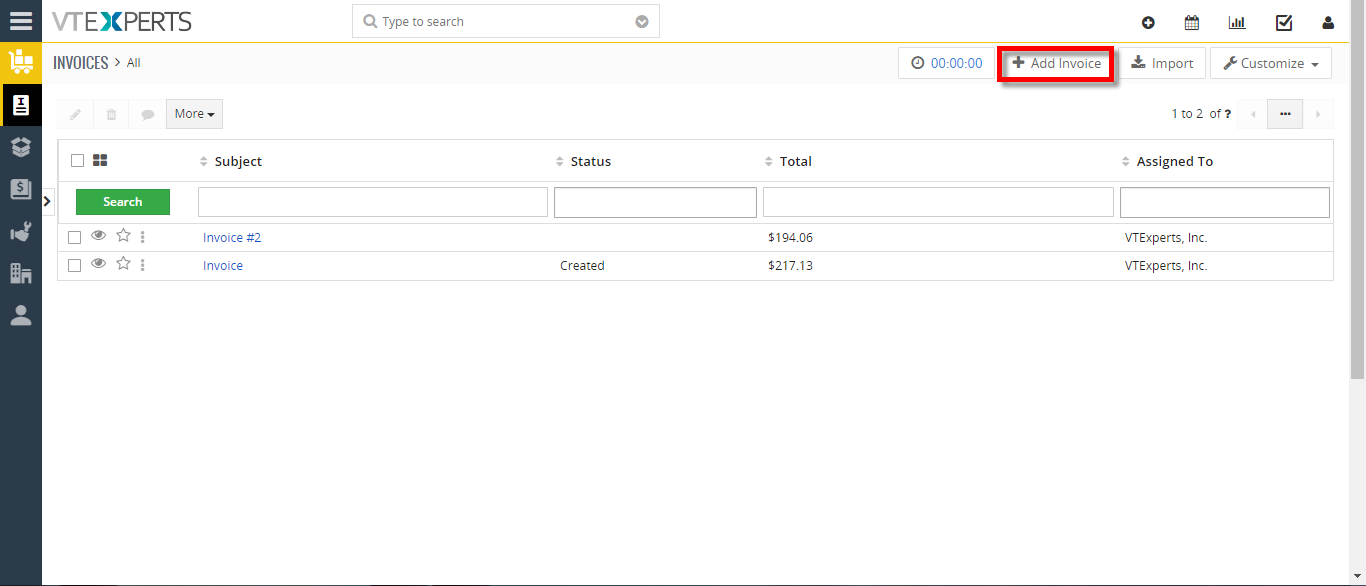The height and width of the screenshot is (586, 1366).
Task: Open the hamburger main menu
Action: coord(21,21)
